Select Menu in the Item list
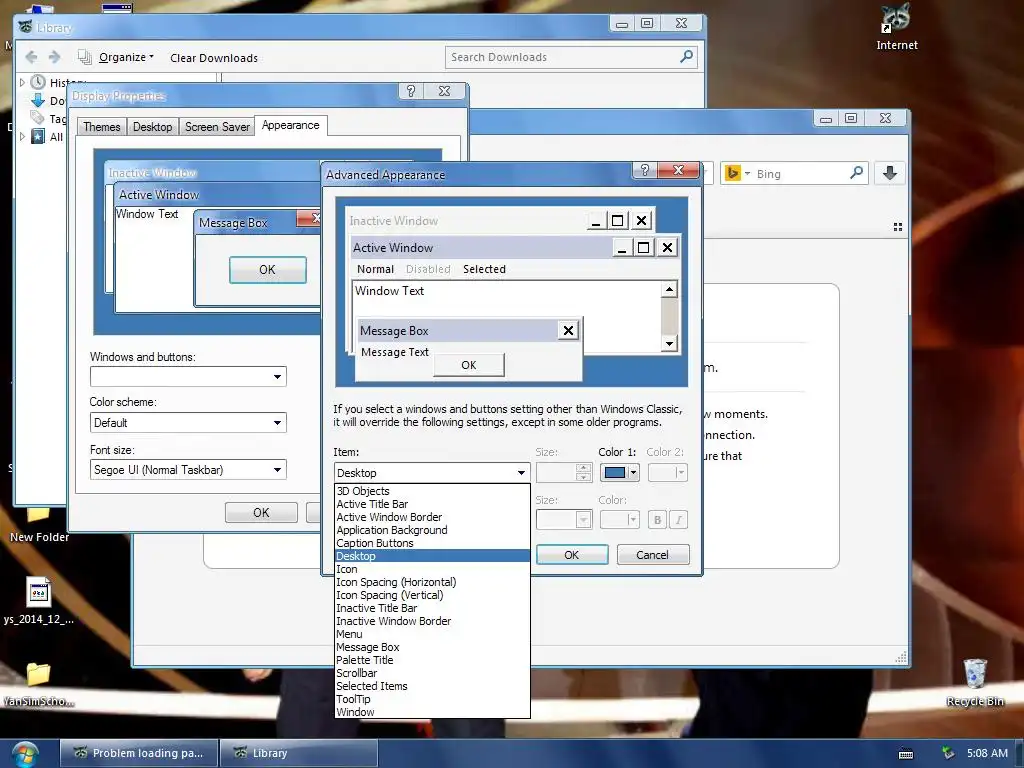Viewport: 1024px width, 768px height. click(432, 634)
